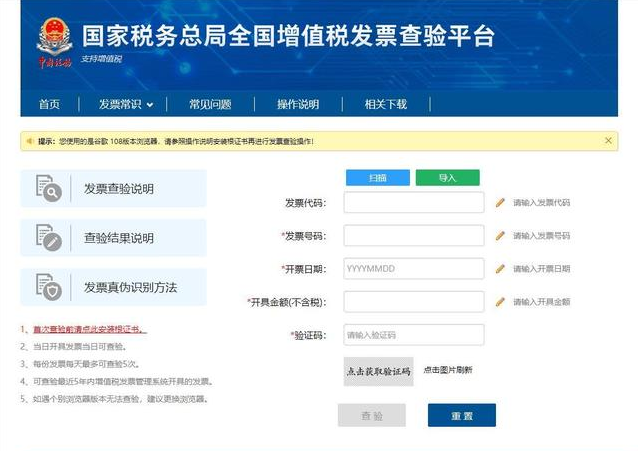Click the pencil icon beside 请输入发票代码
Viewport: 638px width, 451px height.
(500, 202)
